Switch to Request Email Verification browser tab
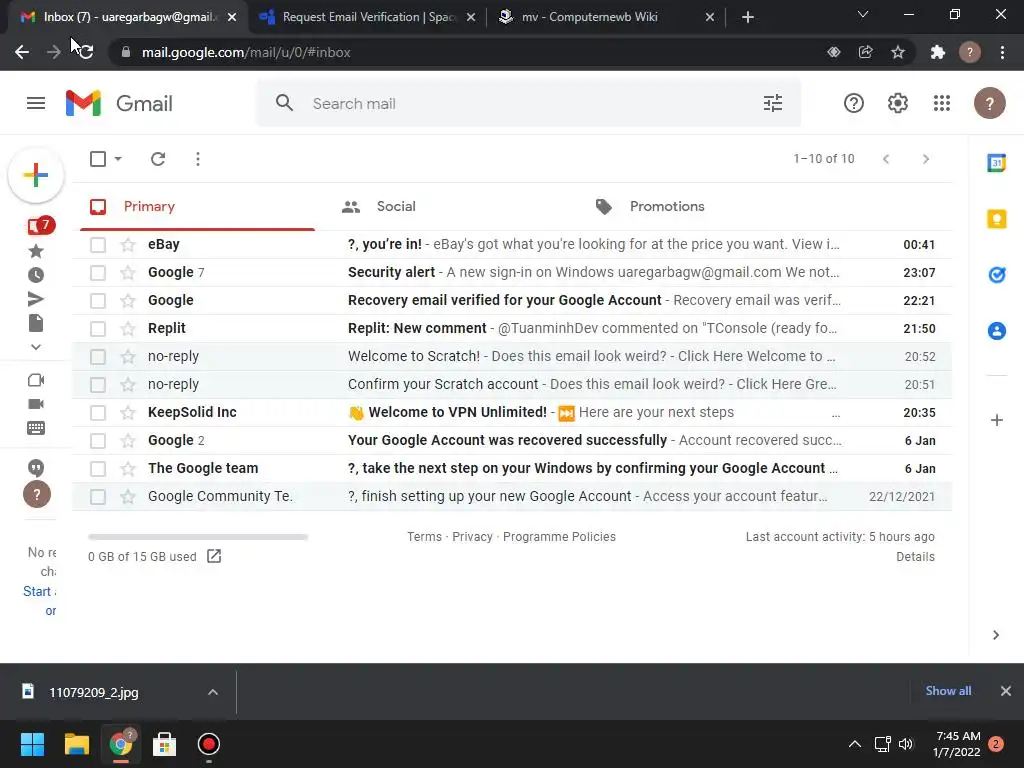The height and width of the screenshot is (768, 1024). point(368,17)
